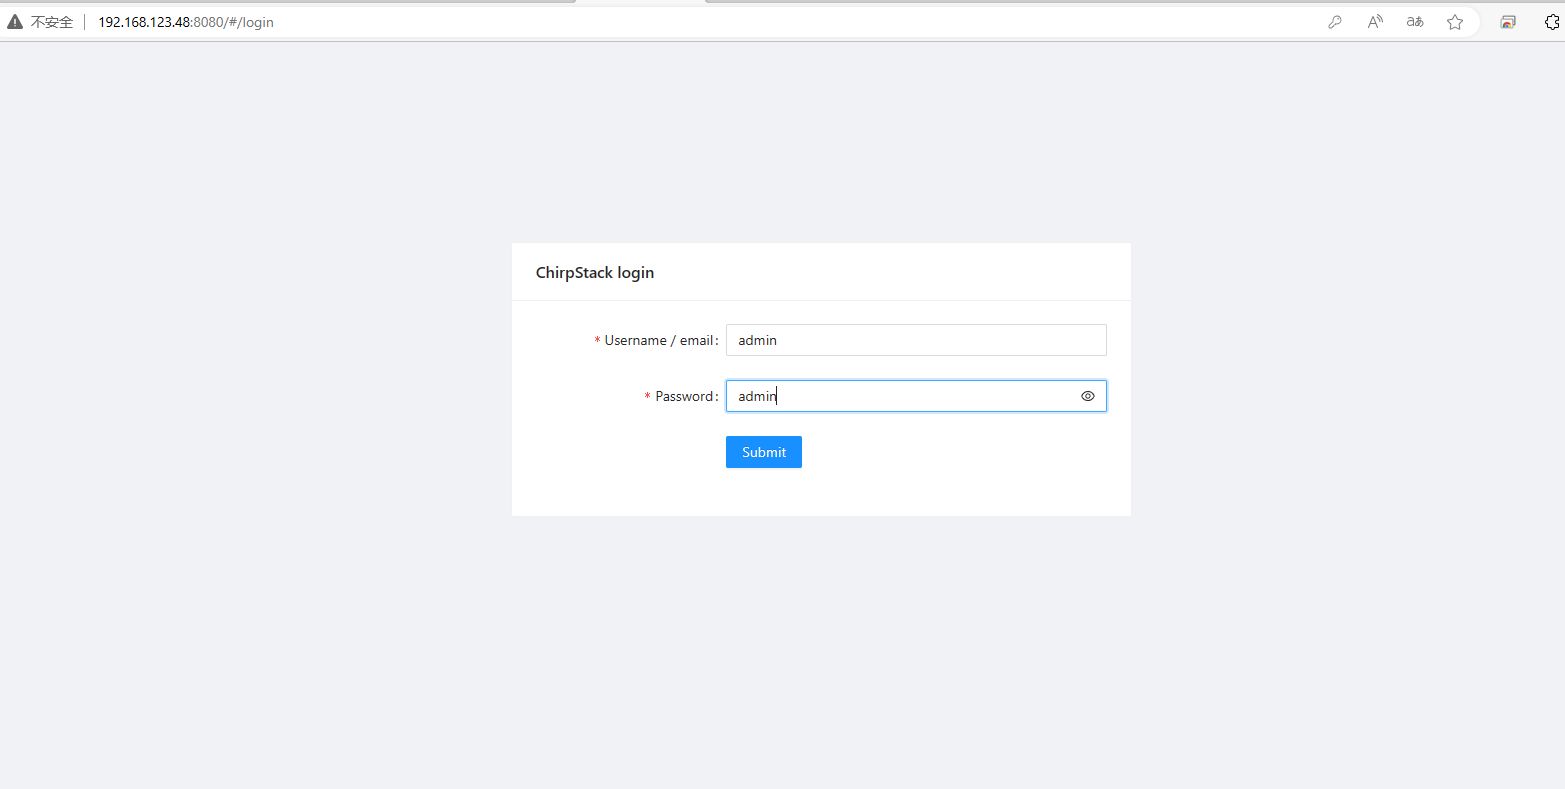
Task: Focus the Password input field
Action: point(916,396)
